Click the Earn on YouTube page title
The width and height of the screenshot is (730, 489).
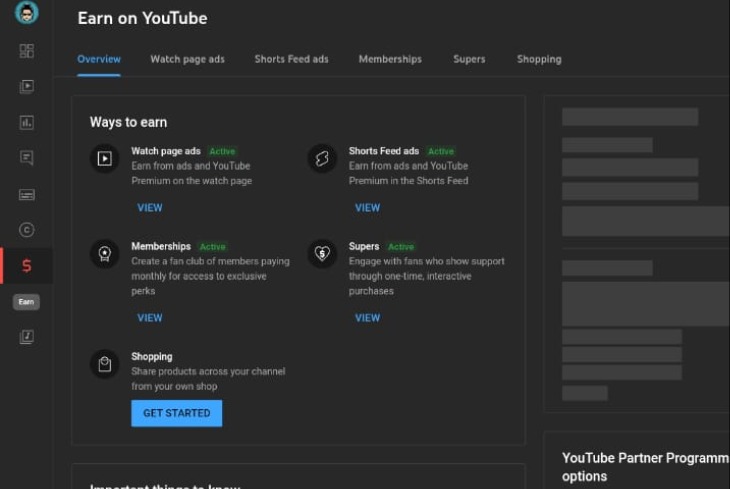(142, 18)
